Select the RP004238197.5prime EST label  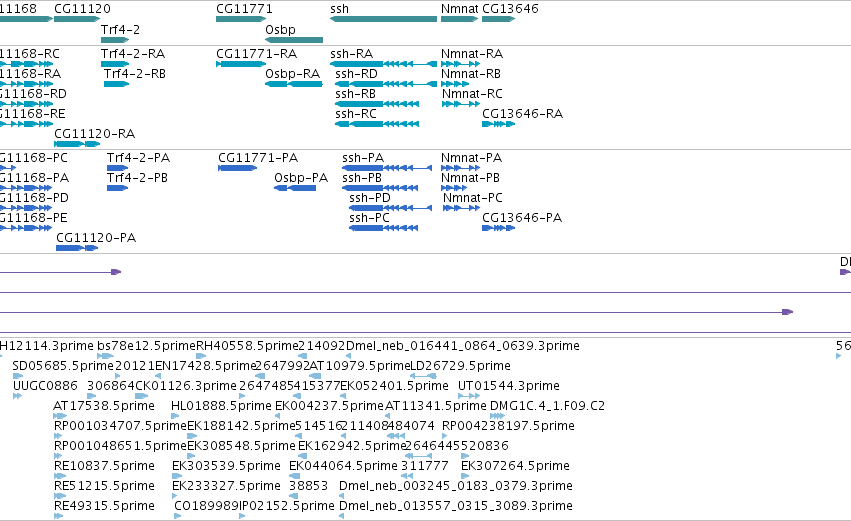click(508, 426)
